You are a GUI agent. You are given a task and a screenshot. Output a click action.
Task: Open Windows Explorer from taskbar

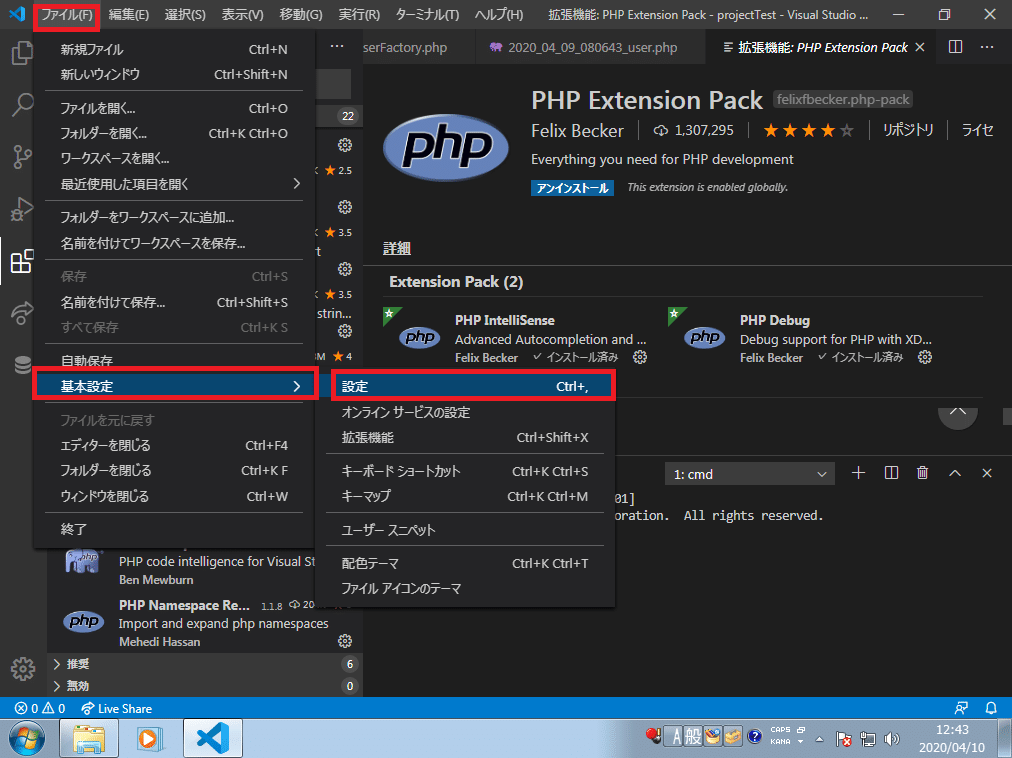click(x=88, y=739)
